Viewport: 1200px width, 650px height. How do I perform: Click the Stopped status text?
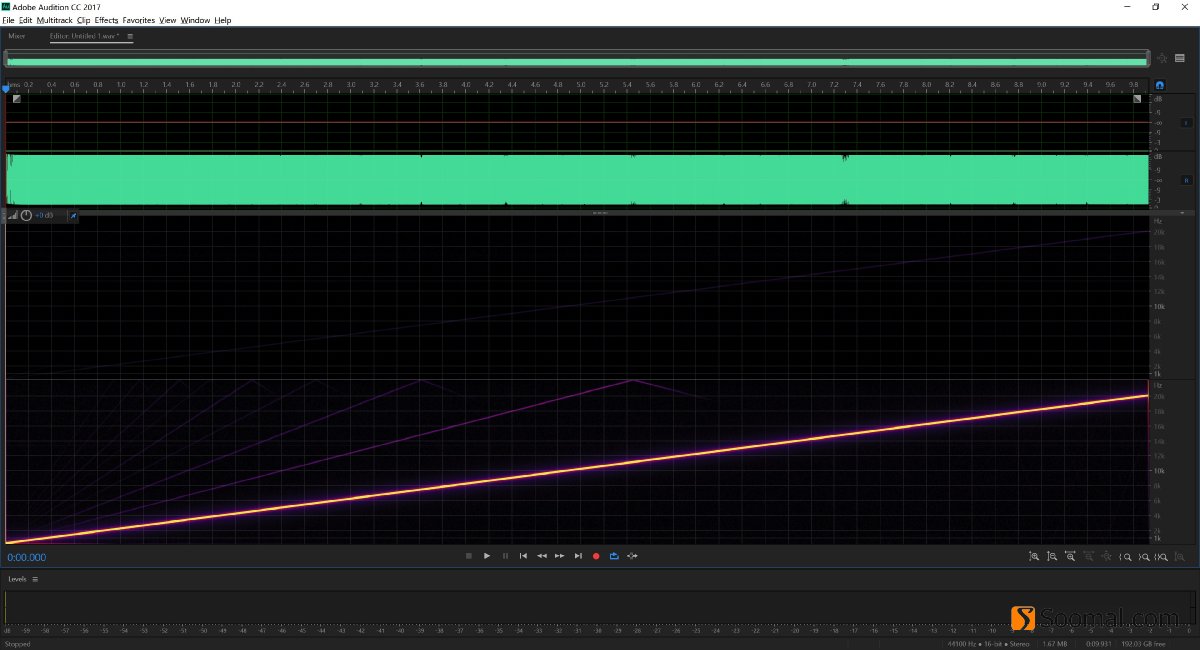[x=17, y=644]
